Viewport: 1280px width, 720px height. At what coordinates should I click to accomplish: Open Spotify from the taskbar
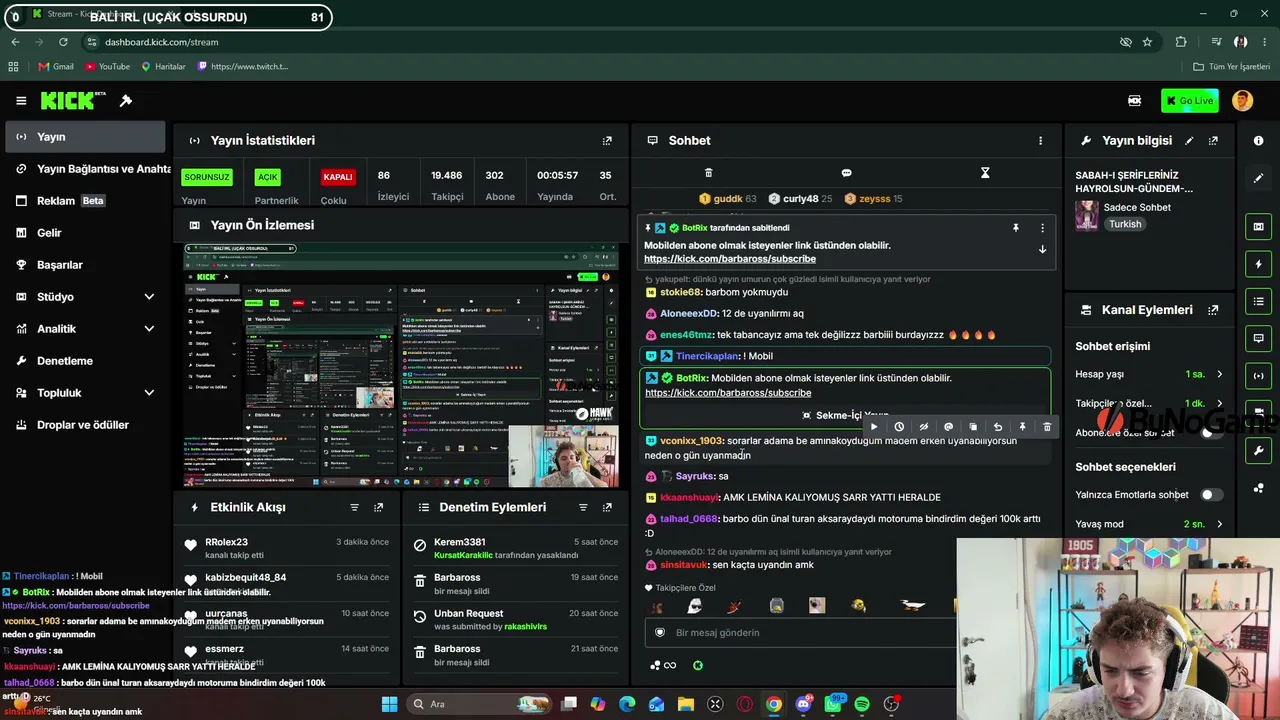coord(862,704)
